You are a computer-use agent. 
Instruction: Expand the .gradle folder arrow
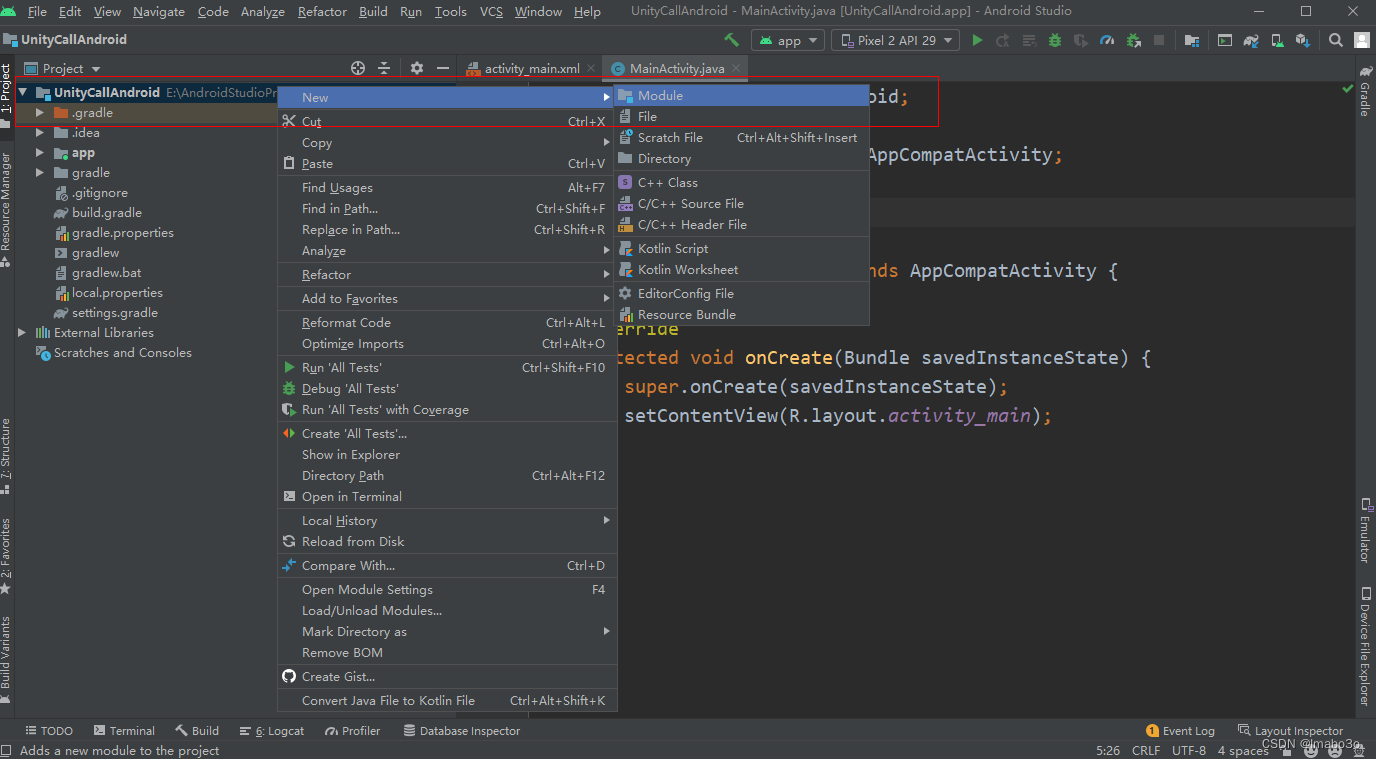pos(40,112)
